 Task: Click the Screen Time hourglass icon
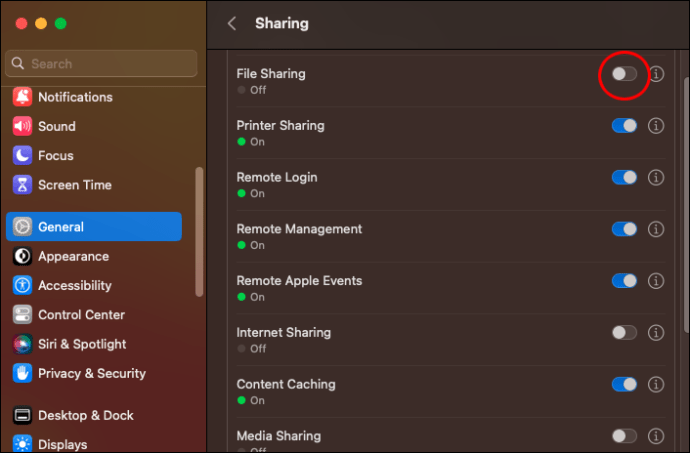coord(22,185)
